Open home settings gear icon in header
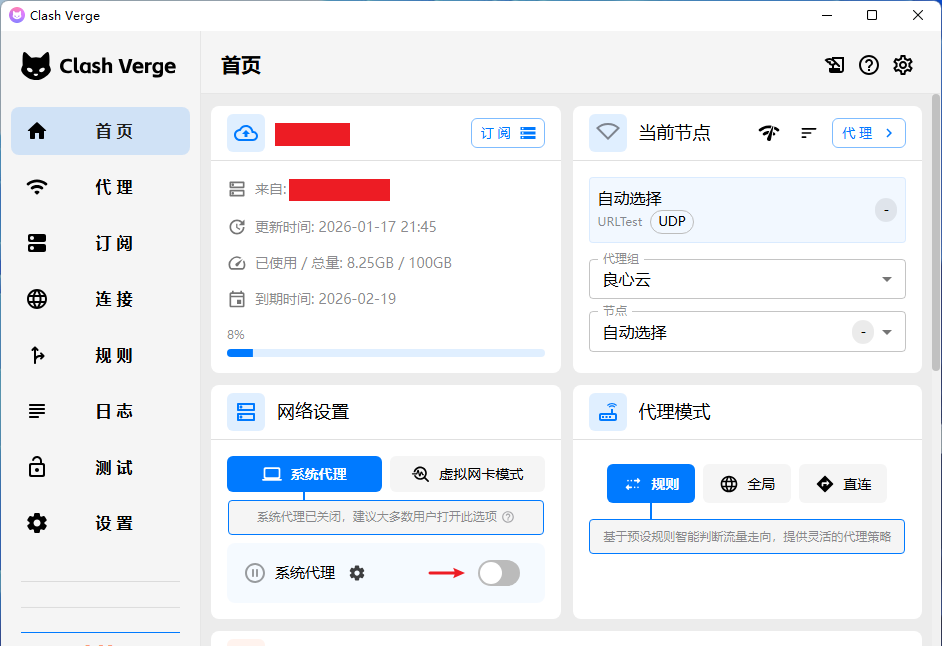The height and width of the screenshot is (646, 942). [x=903, y=65]
